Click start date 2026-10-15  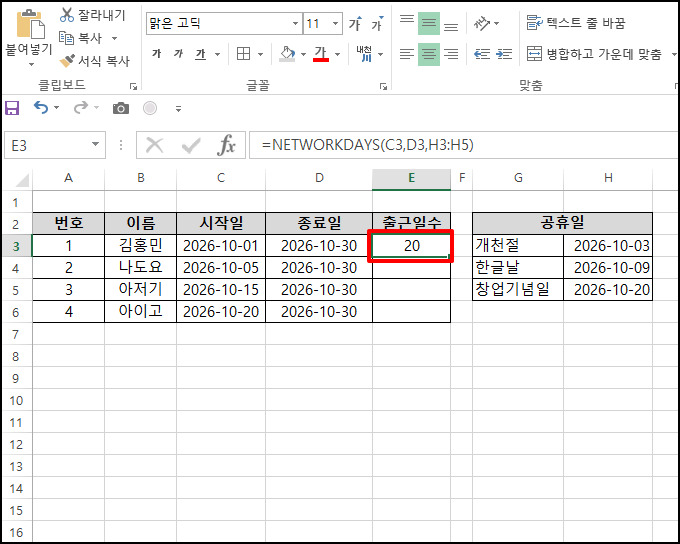[221, 289]
